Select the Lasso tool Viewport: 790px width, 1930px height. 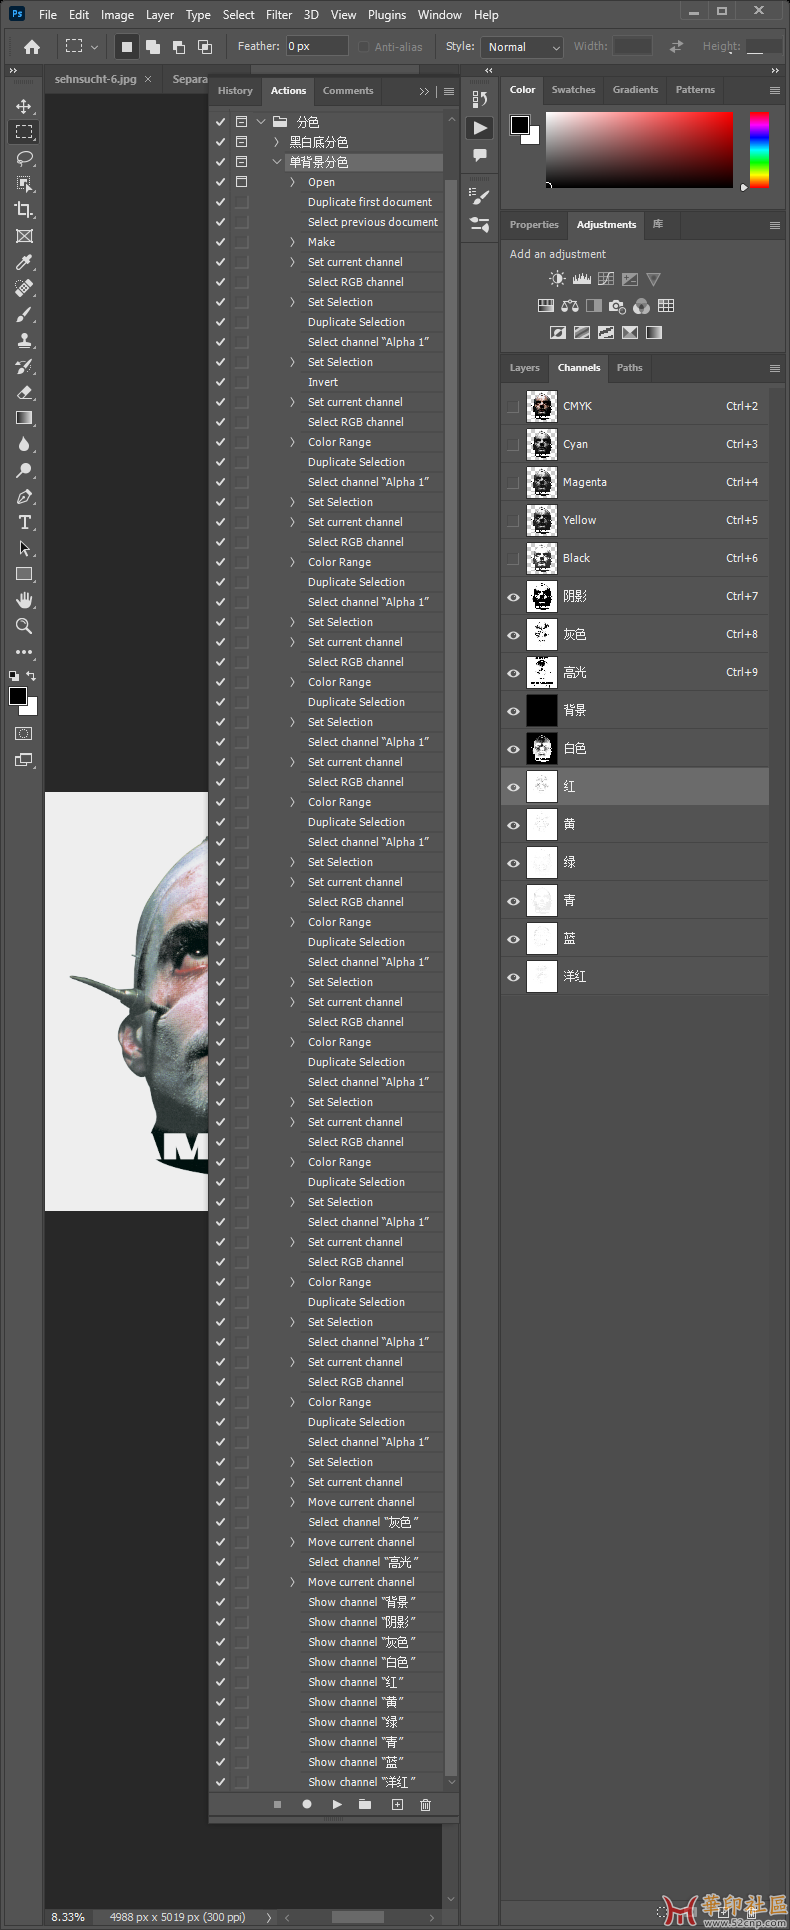[24, 158]
